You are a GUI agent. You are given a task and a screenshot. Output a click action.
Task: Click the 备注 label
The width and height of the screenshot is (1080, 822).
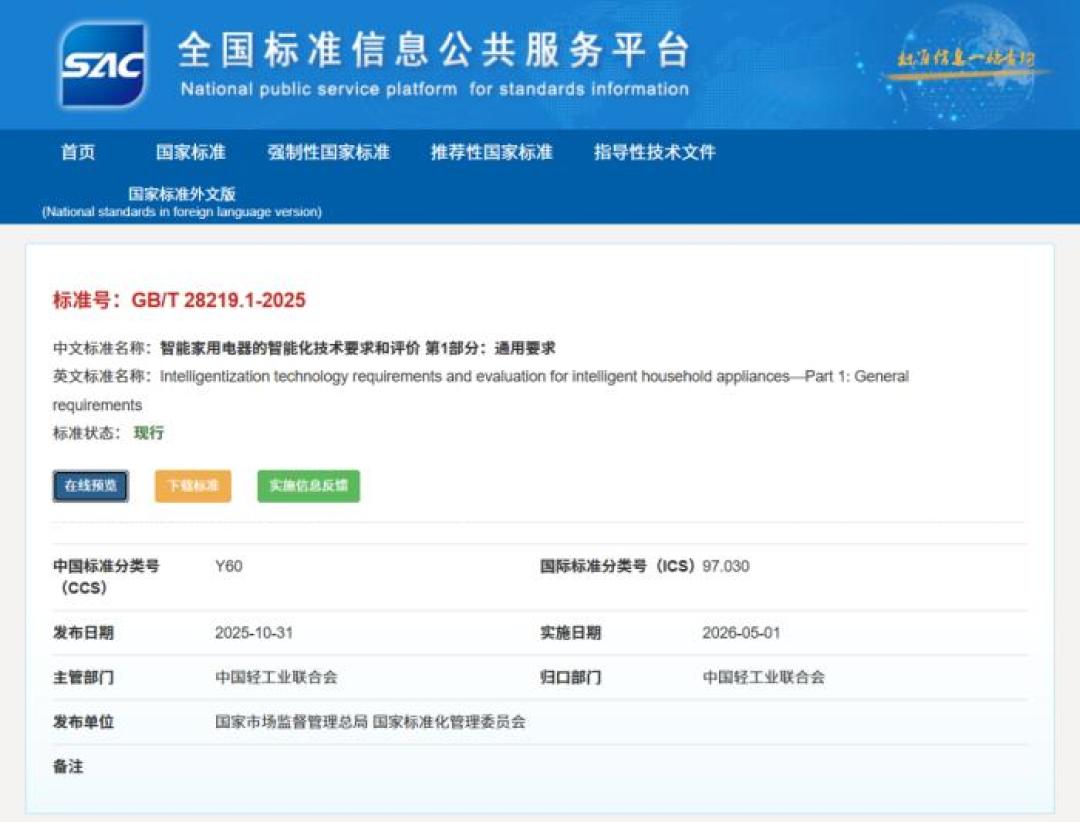(68, 766)
